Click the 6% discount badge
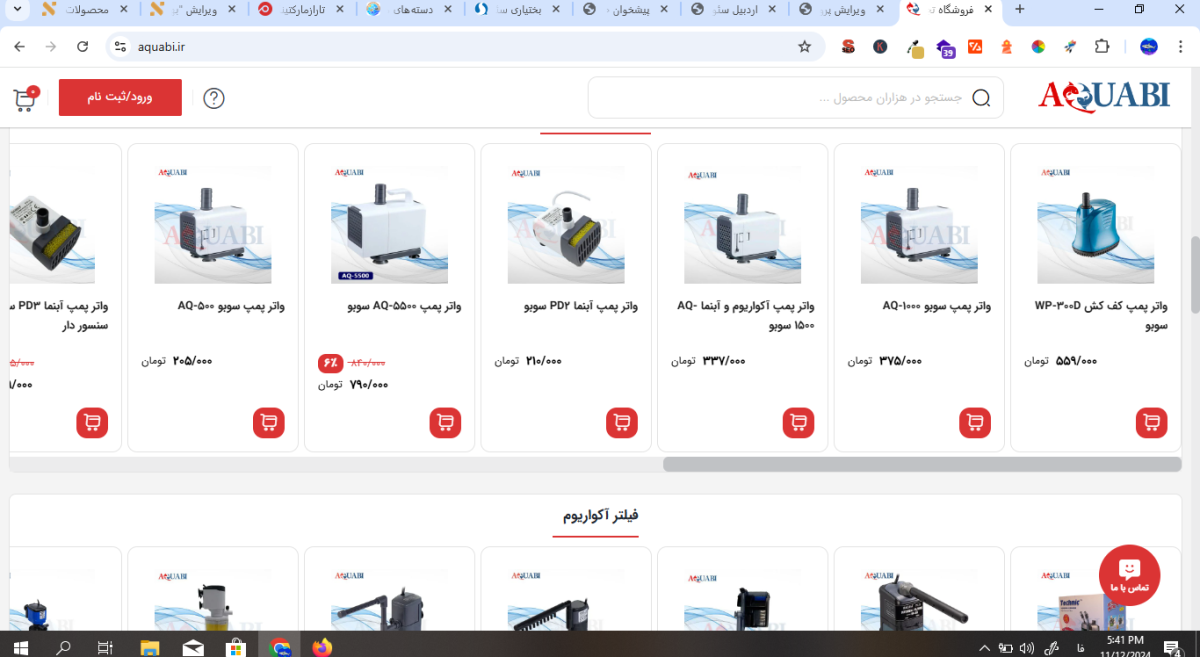Screen dimensions: 1200x657 330,364
